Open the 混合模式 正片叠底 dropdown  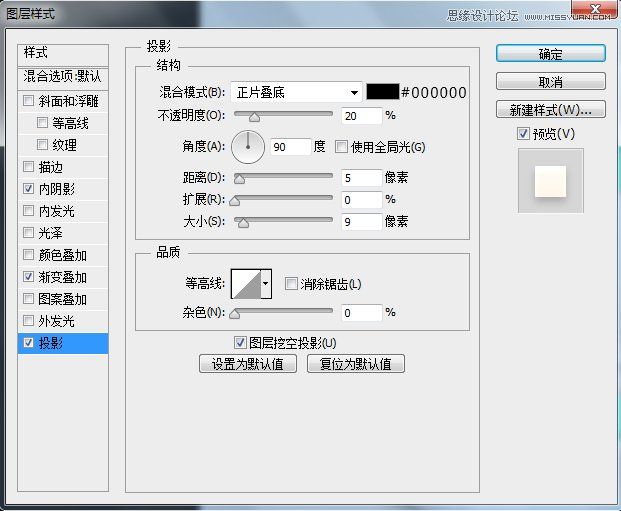coord(296,93)
